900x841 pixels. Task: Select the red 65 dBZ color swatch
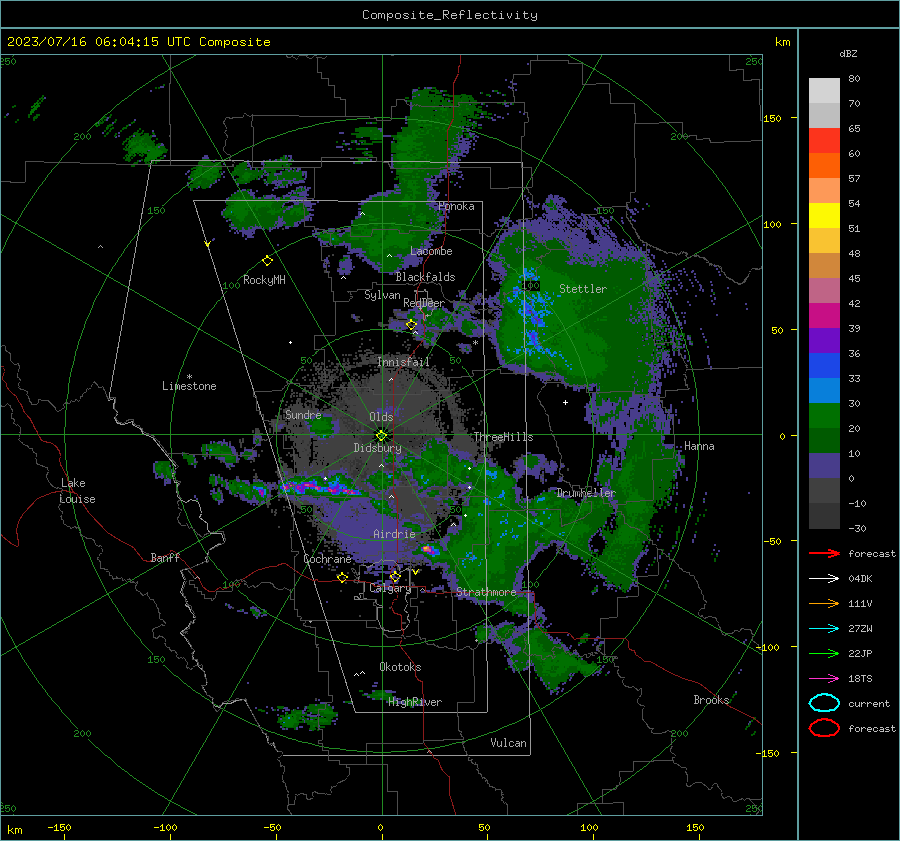pos(824,140)
